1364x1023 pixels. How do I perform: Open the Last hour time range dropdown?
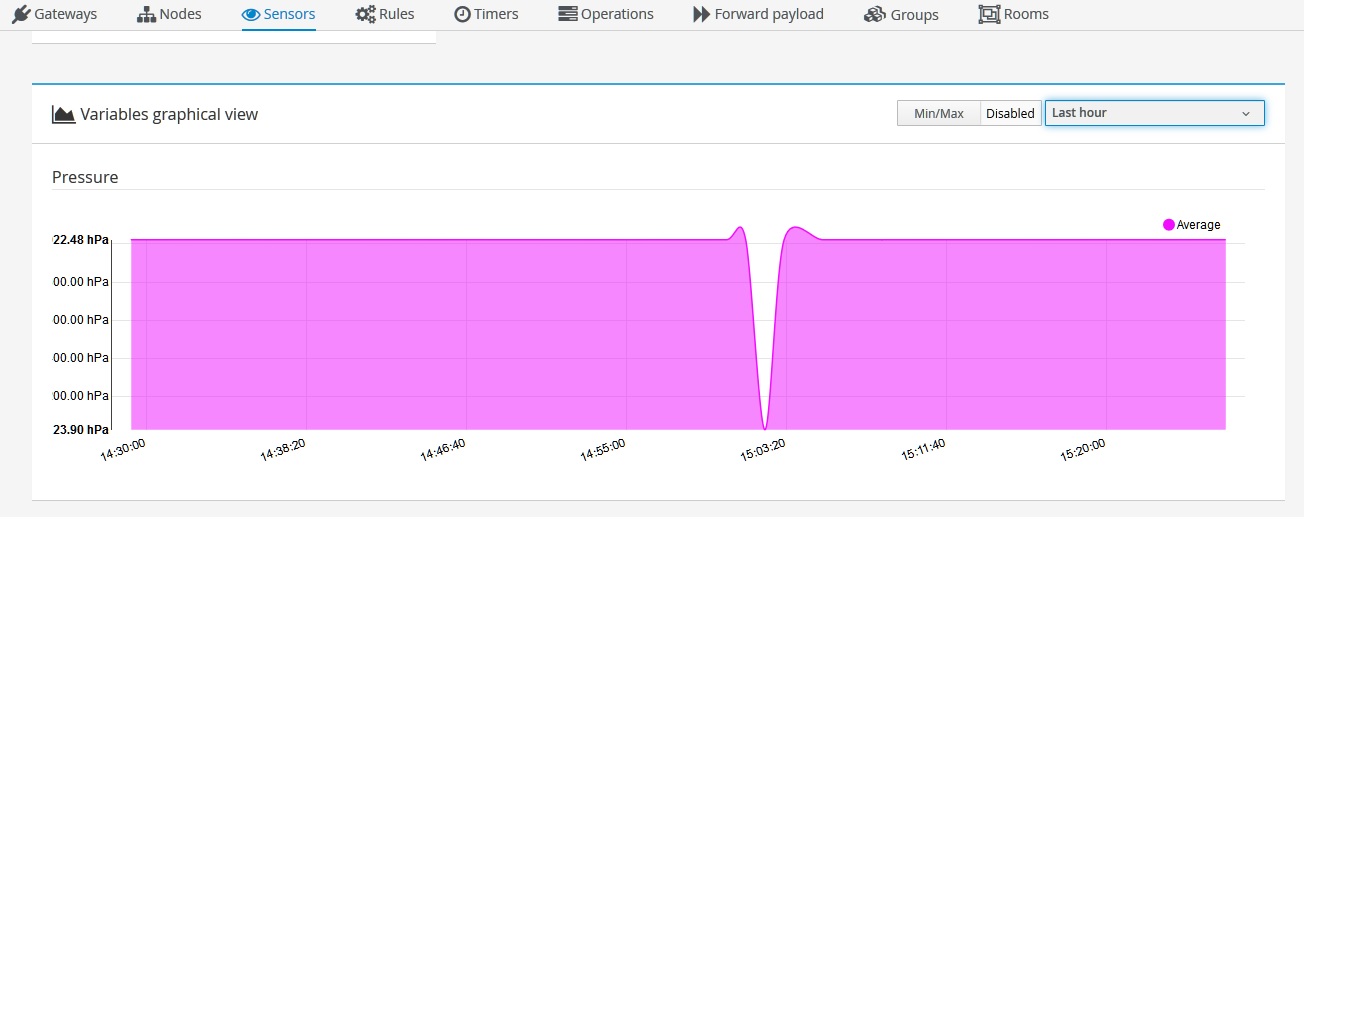pos(1154,113)
